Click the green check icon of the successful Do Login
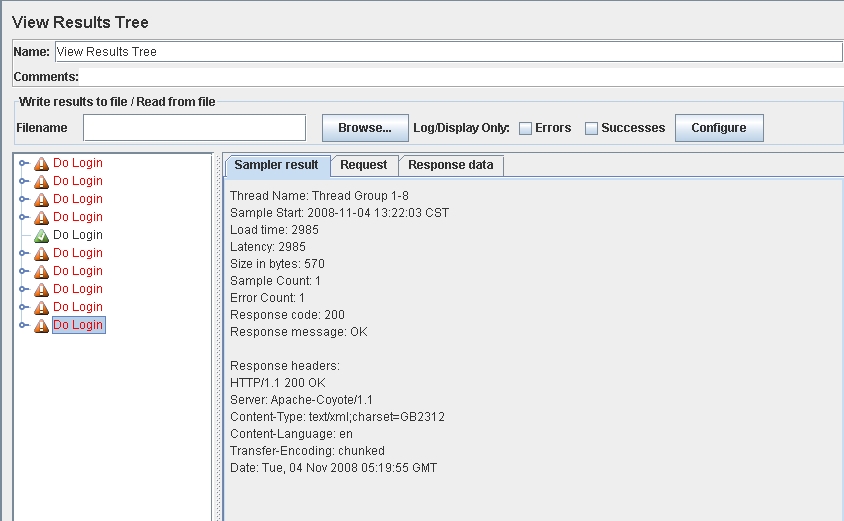 41,235
